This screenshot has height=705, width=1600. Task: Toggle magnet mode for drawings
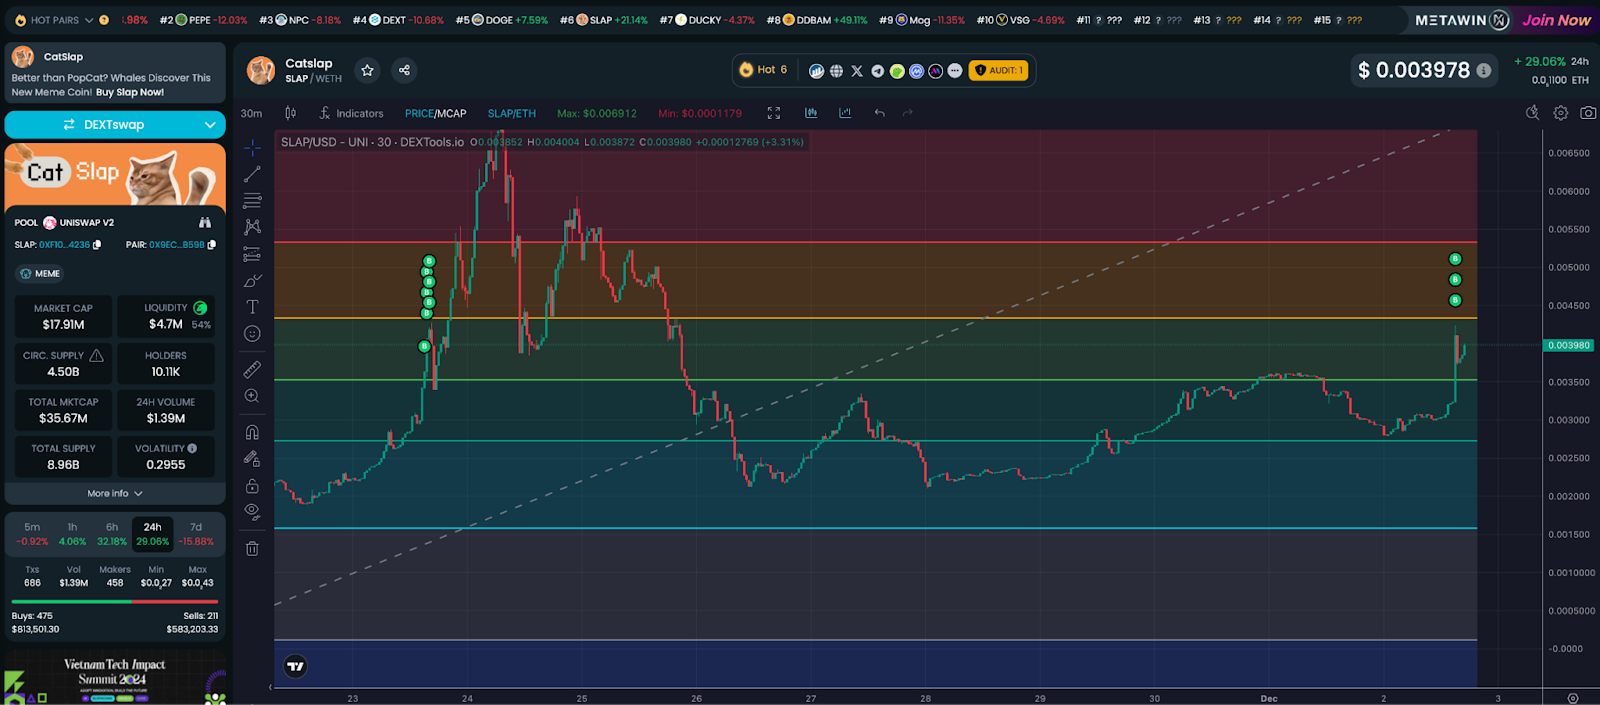coord(252,432)
